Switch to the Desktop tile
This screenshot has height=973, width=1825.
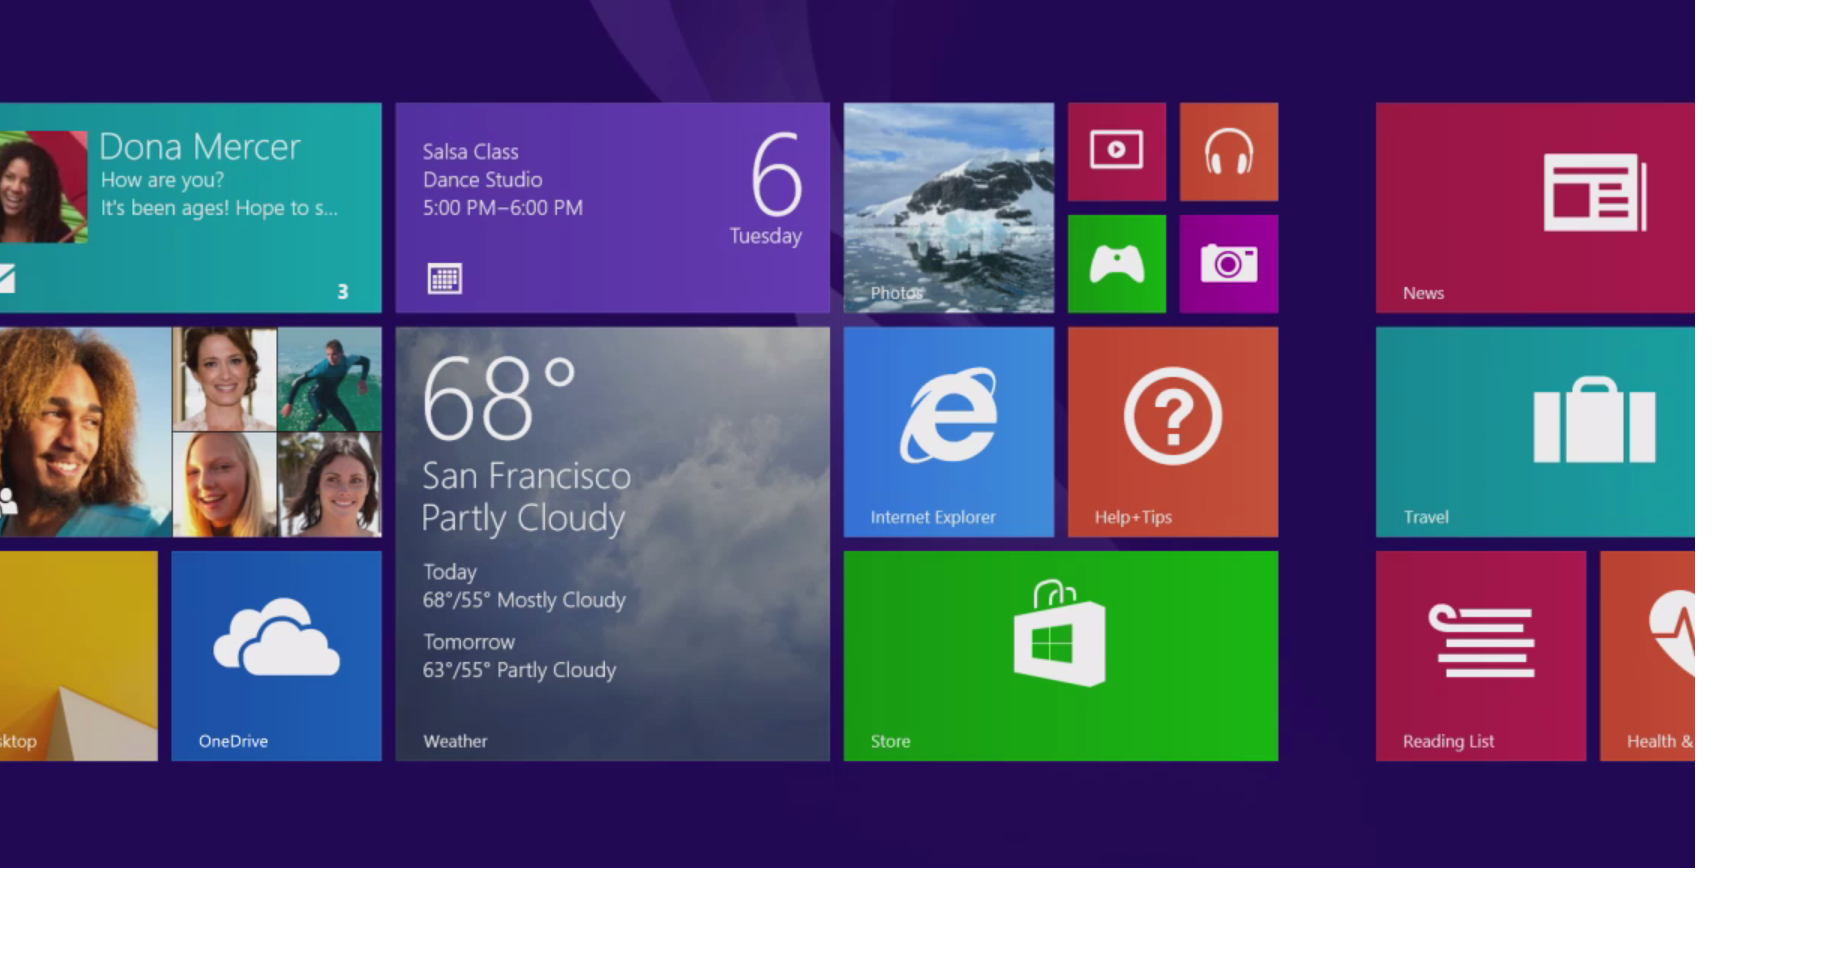(x=78, y=655)
